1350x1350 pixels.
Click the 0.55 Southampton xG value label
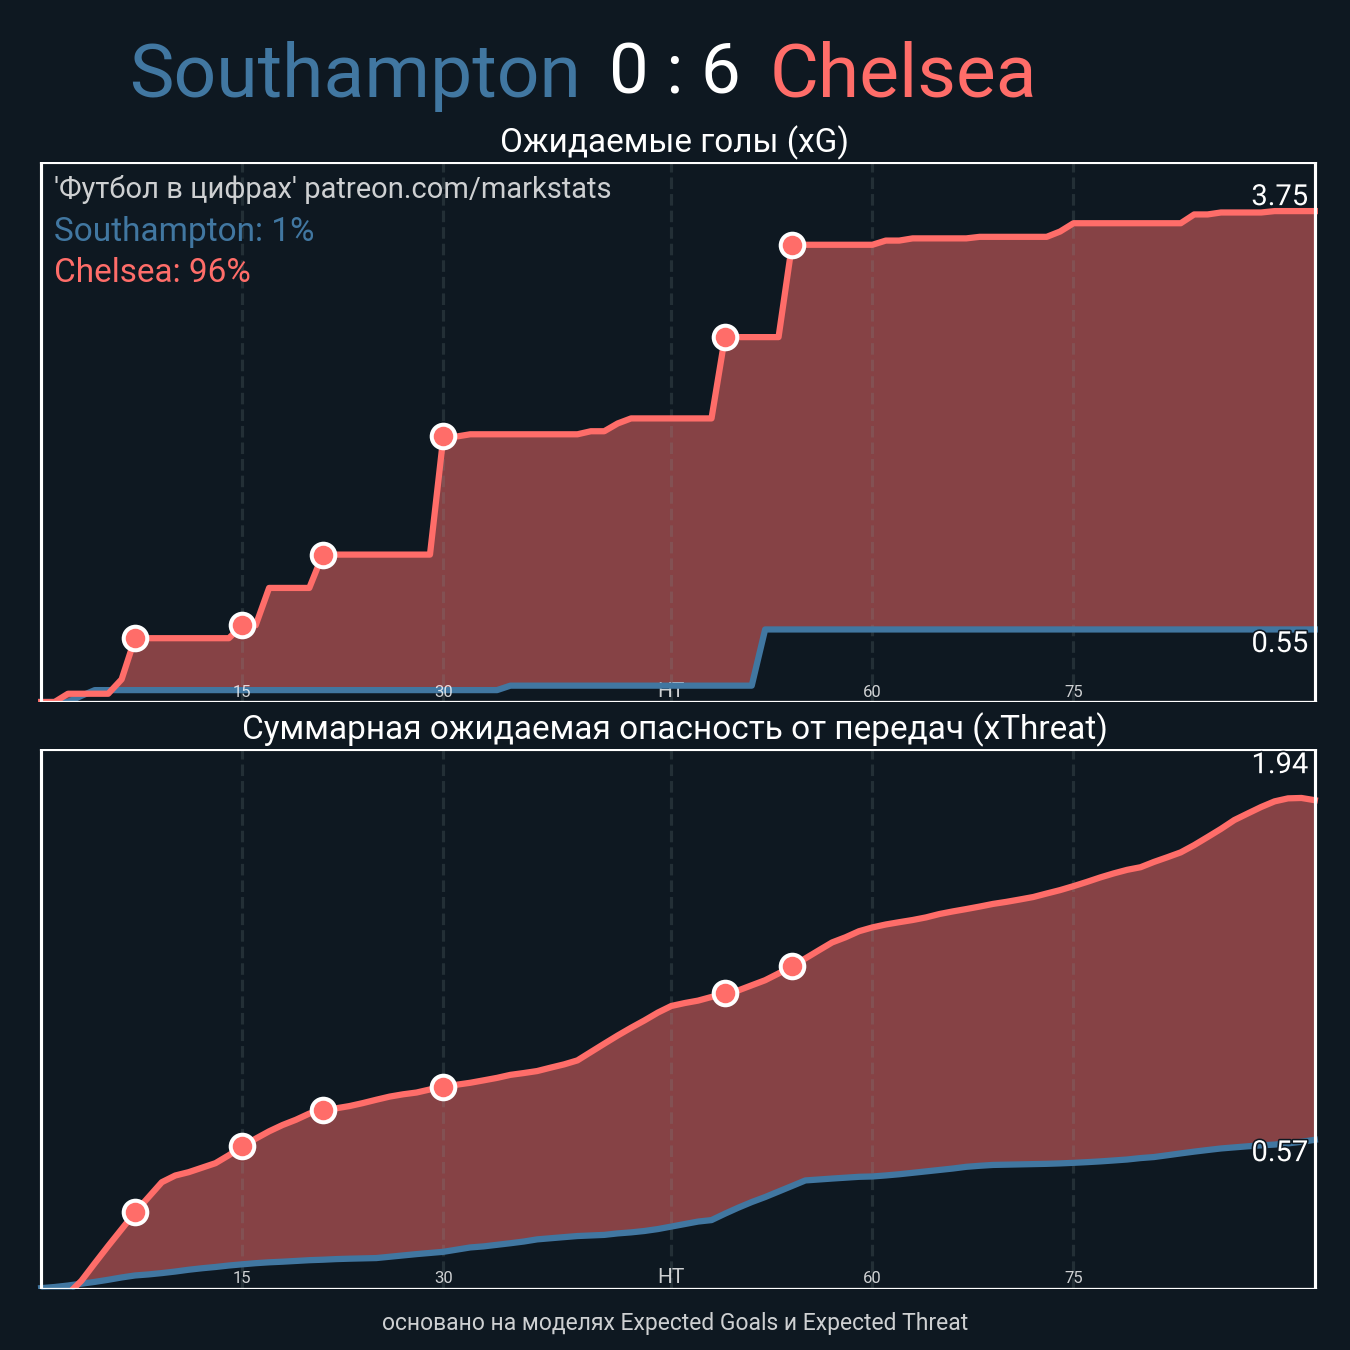(1280, 643)
